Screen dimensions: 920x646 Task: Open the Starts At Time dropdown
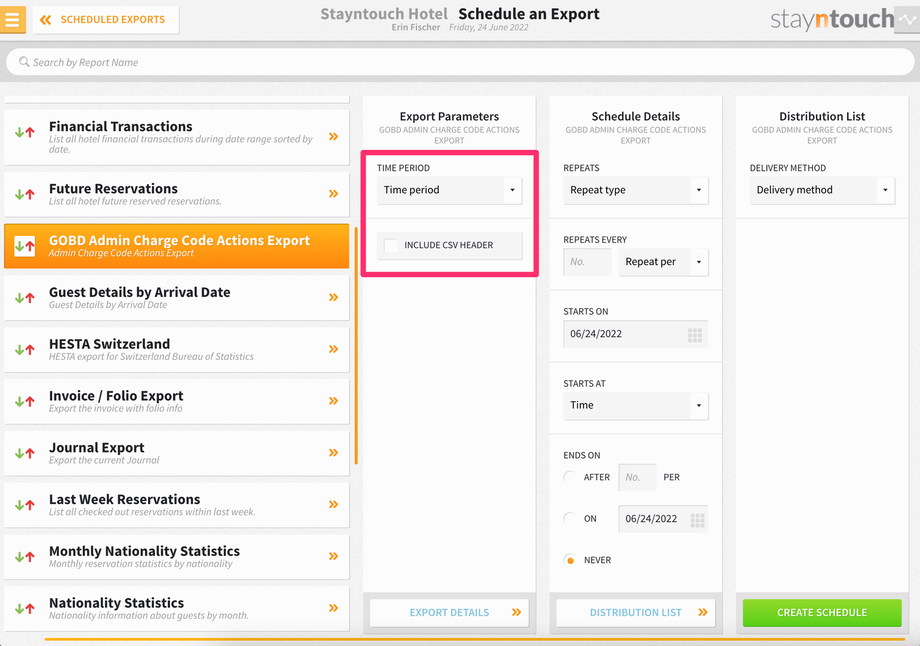click(635, 405)
